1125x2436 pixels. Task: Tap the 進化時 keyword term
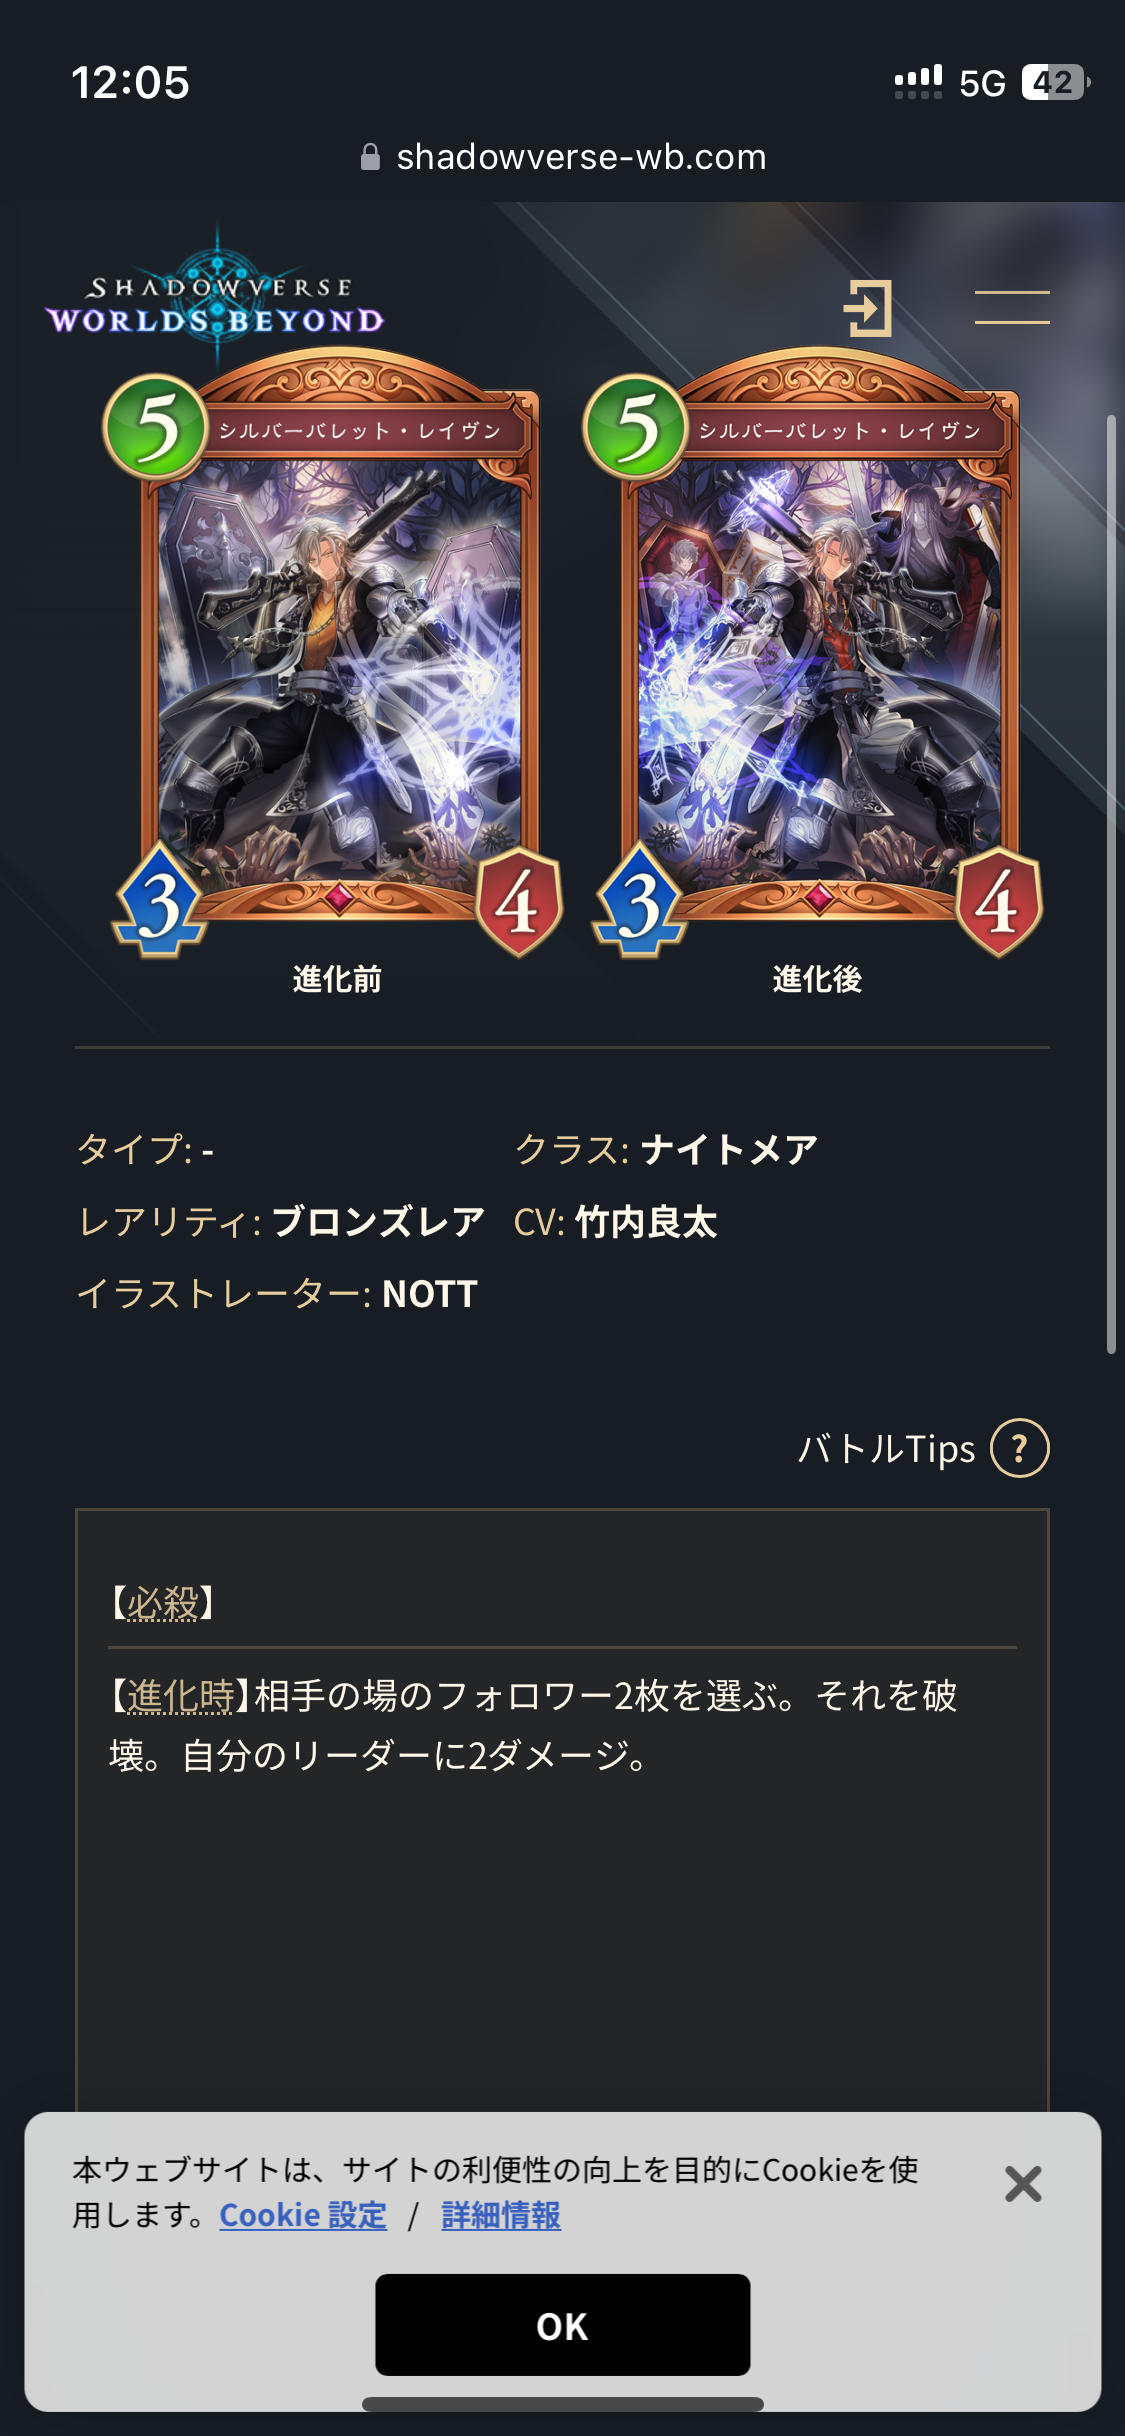click(181, 1696)
